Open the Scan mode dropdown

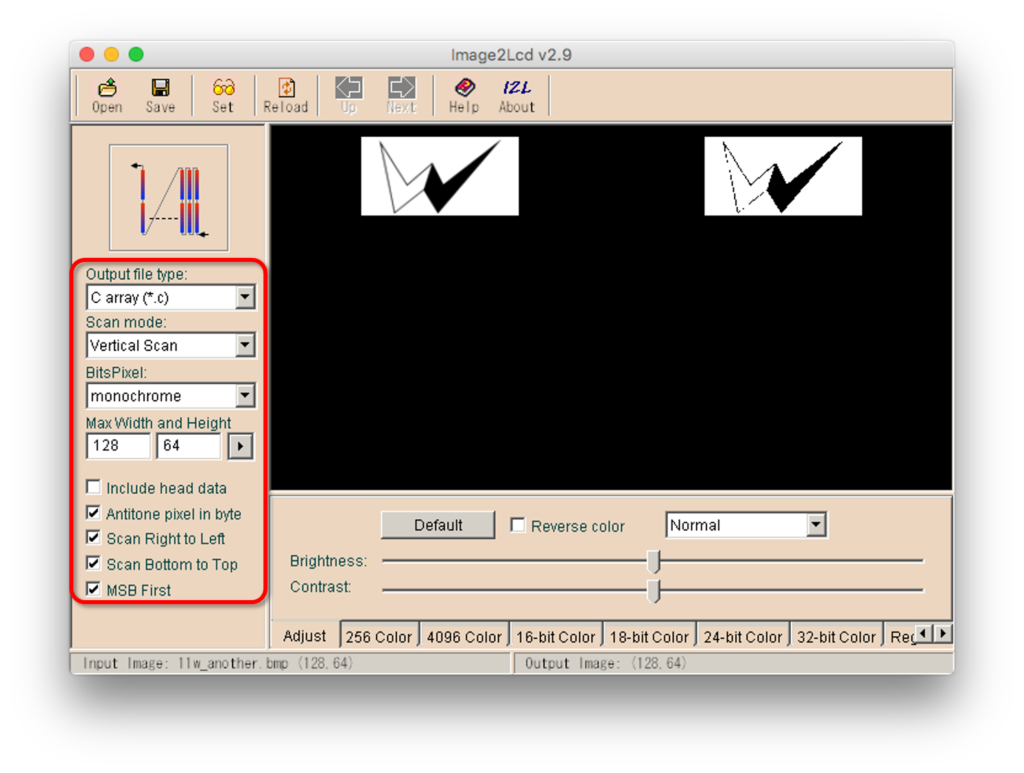(245, 345)
